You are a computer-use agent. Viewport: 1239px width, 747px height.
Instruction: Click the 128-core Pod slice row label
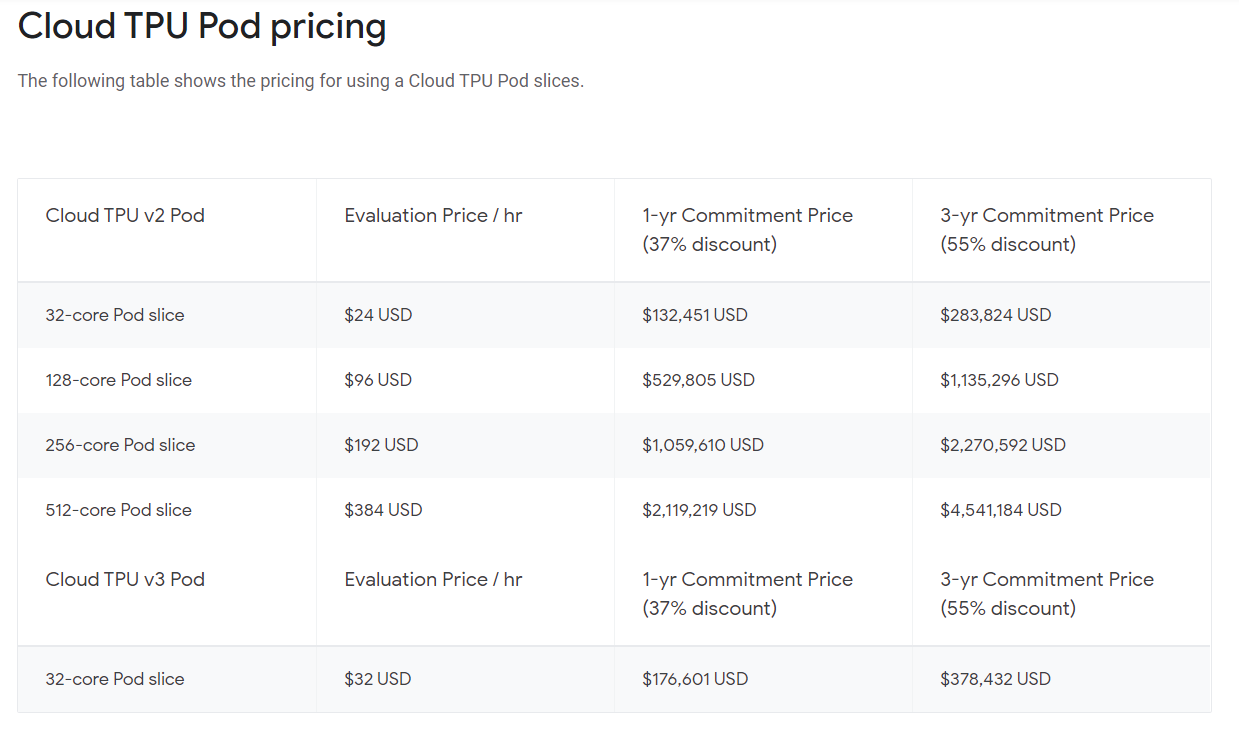coord(118,380)
